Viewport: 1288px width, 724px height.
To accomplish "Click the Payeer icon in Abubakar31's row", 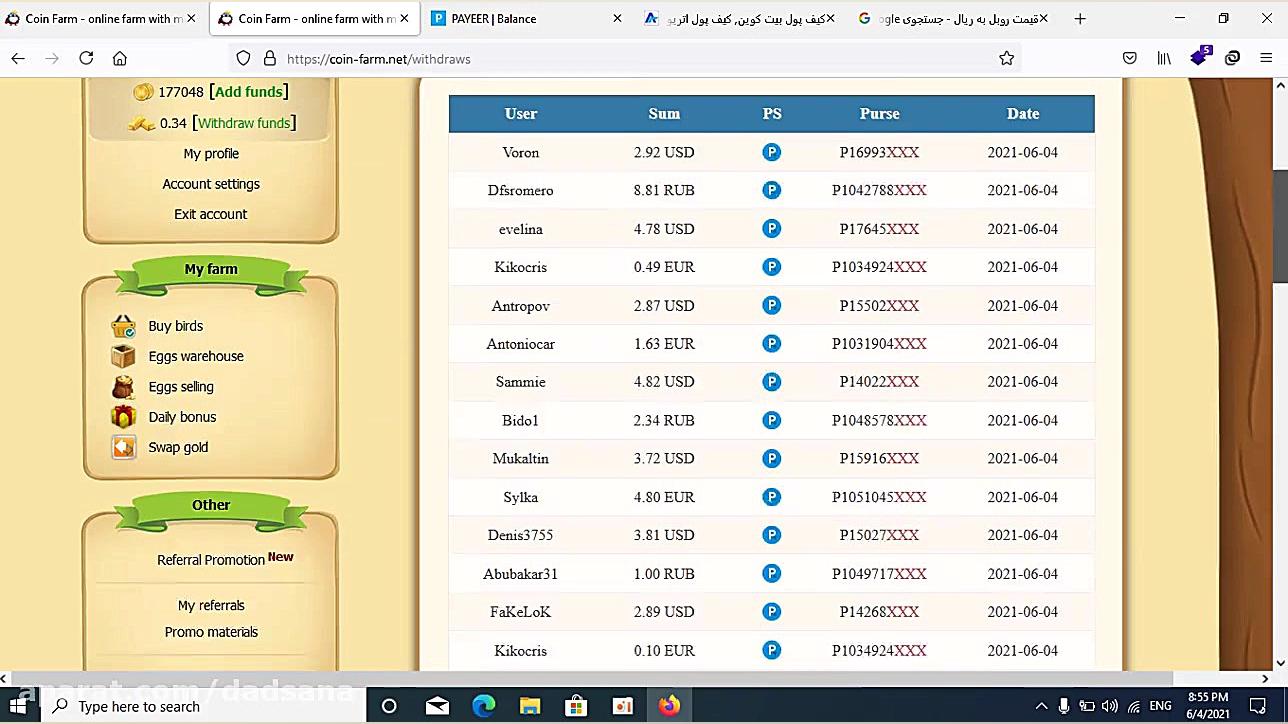I will [x=771, y=573].
